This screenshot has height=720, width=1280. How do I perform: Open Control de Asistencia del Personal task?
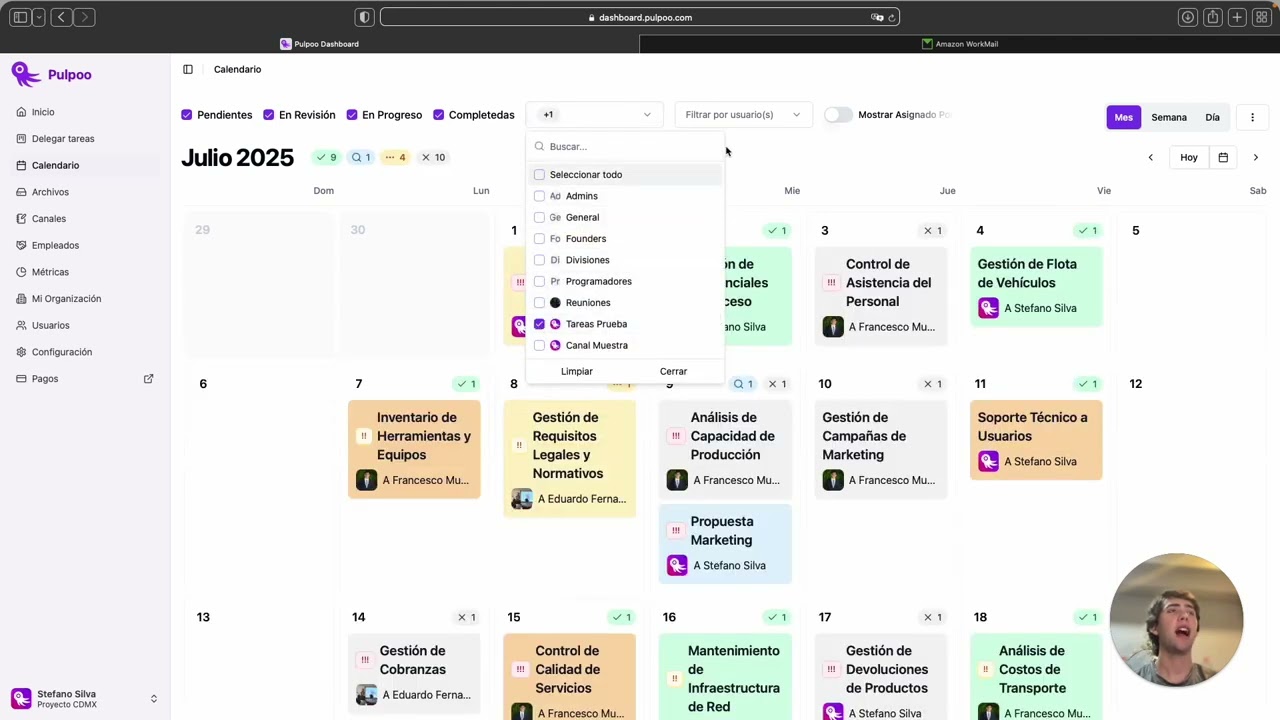(880, 296)
